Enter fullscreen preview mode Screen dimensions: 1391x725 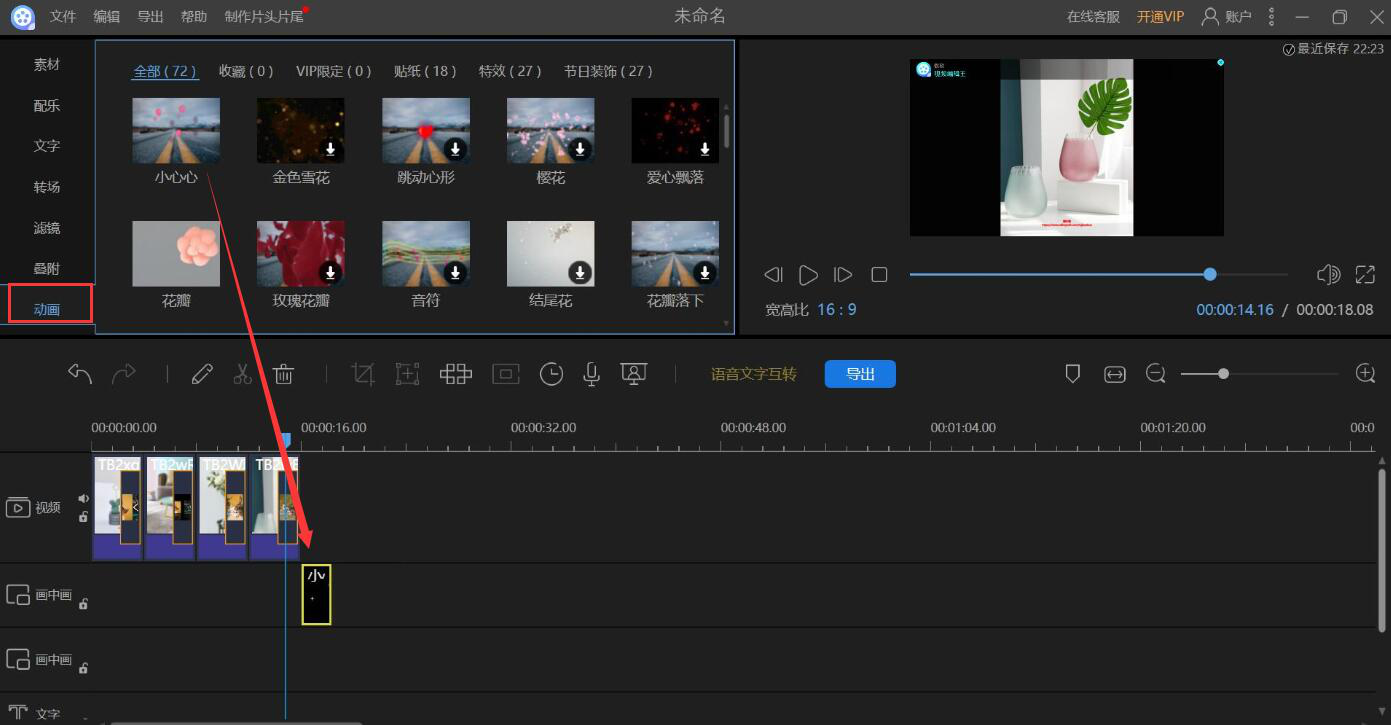coord(1365,274)
